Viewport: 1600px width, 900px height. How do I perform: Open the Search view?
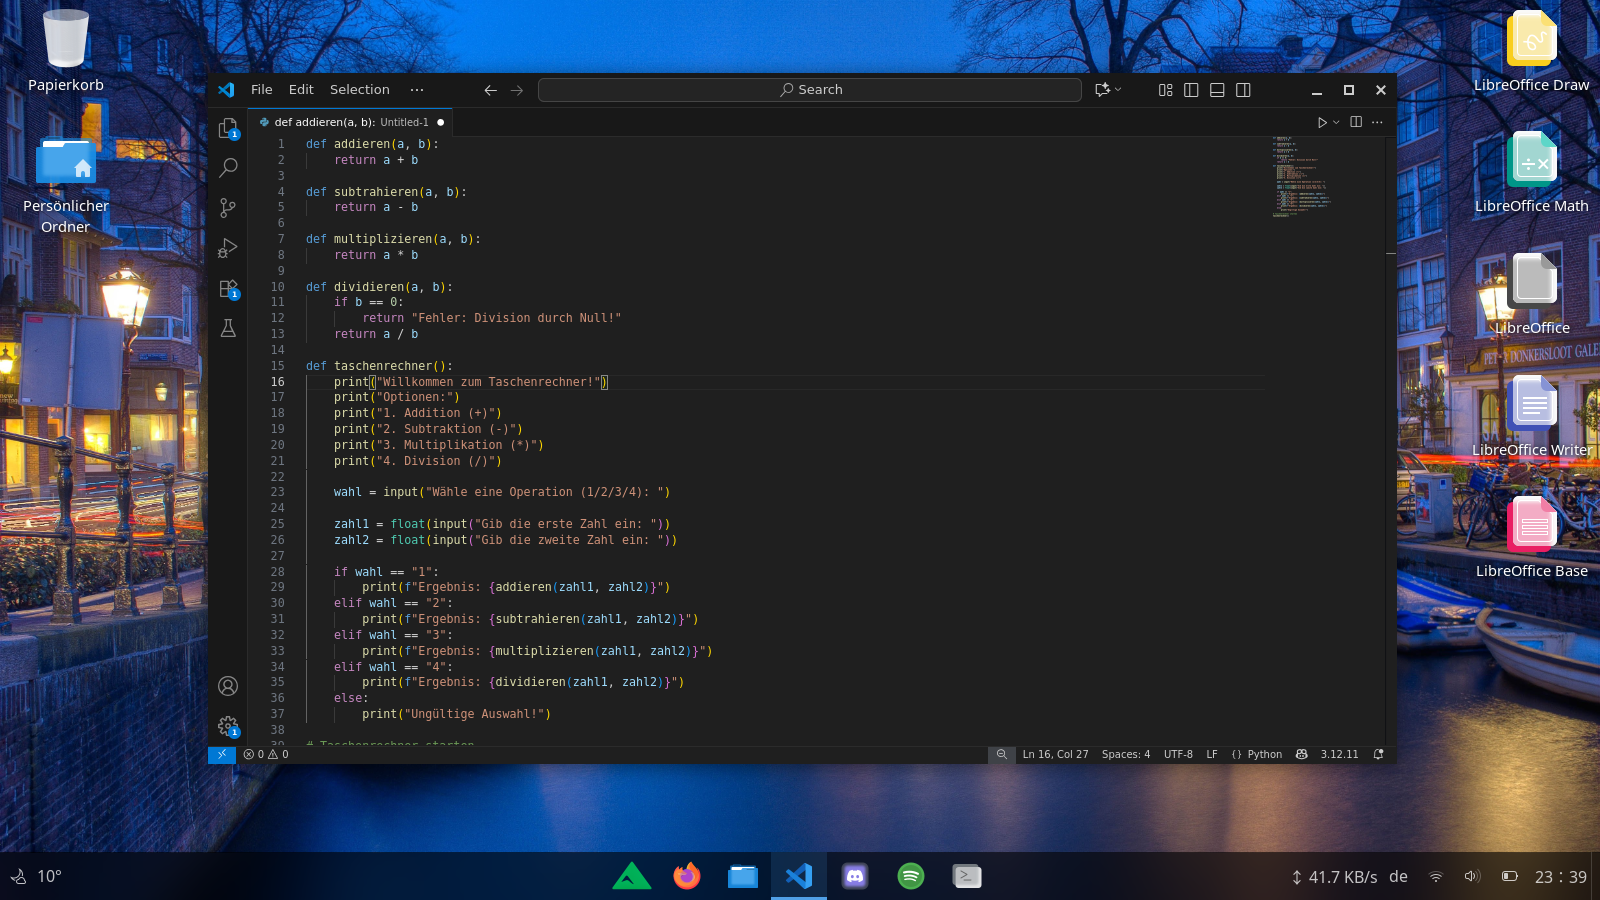[x=228, y=168]
